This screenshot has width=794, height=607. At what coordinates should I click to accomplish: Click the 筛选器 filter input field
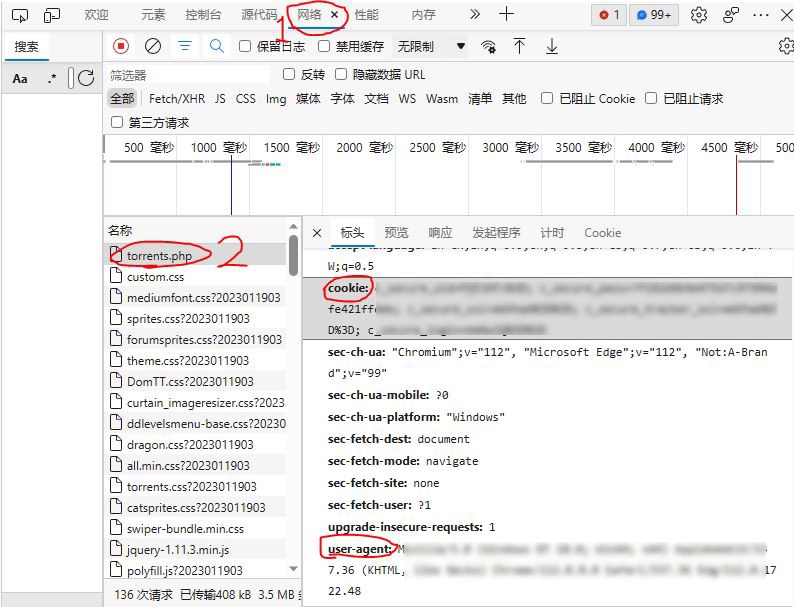click(x=188, y=75)
